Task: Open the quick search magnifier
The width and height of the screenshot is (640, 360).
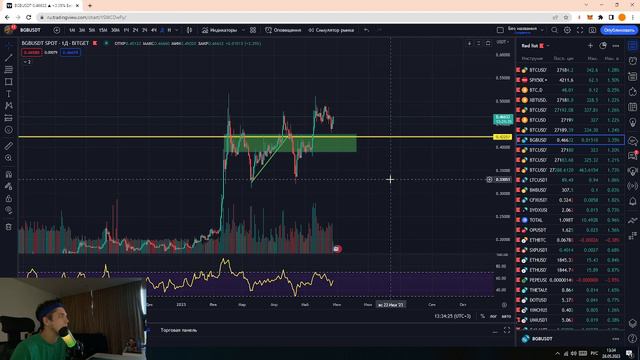Action: [554, 30]
